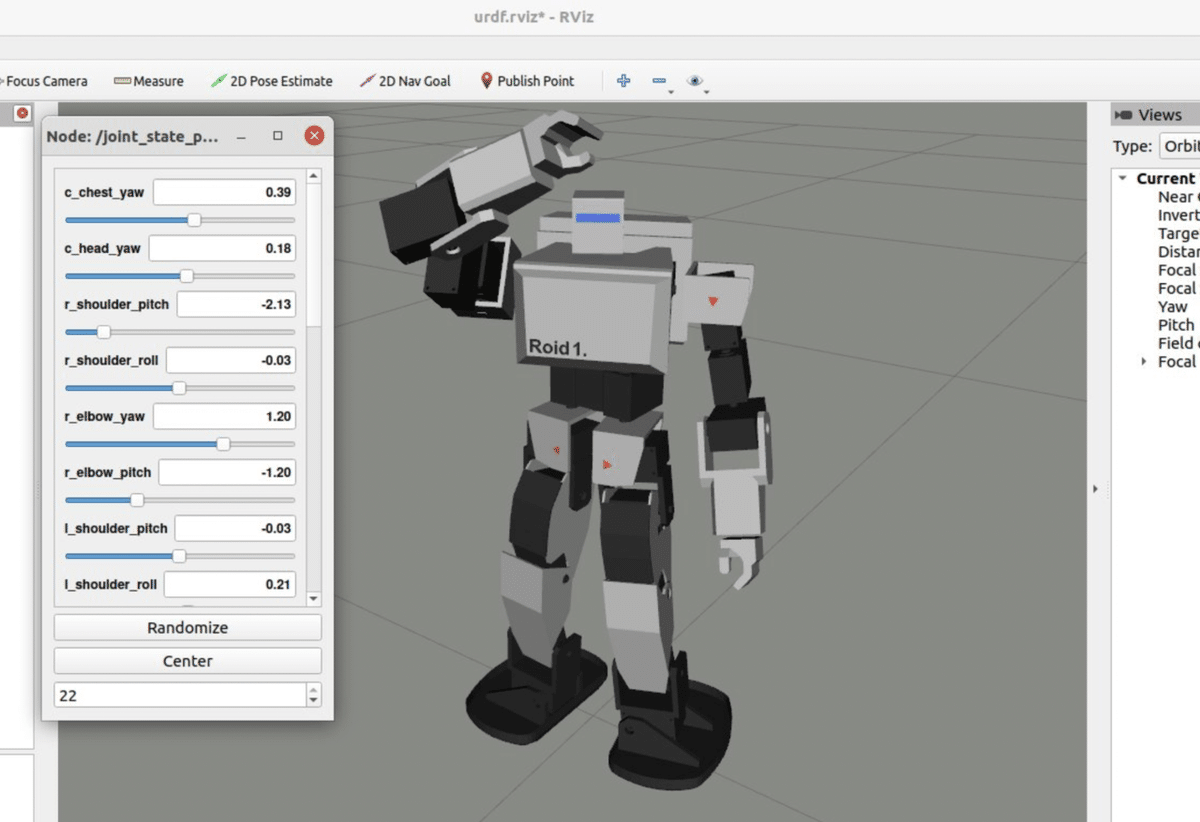Click the c_head_yaw slider handle
Screen dimensions: 1200x822
(186, 276)
